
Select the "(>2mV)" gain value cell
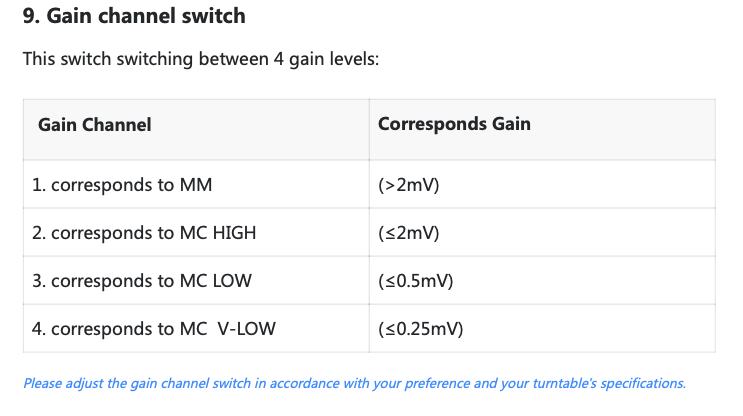click(x=409, y=185)
